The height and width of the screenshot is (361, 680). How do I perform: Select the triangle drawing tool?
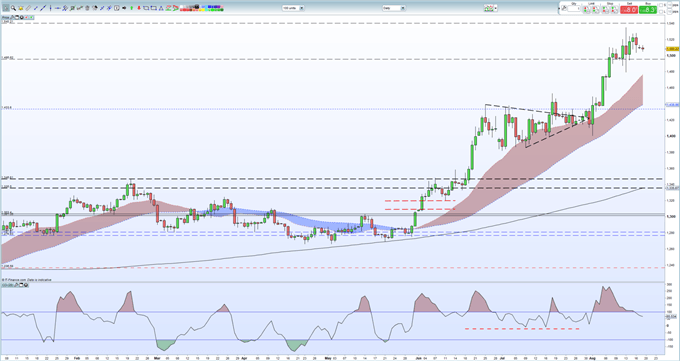coord(161,8)
